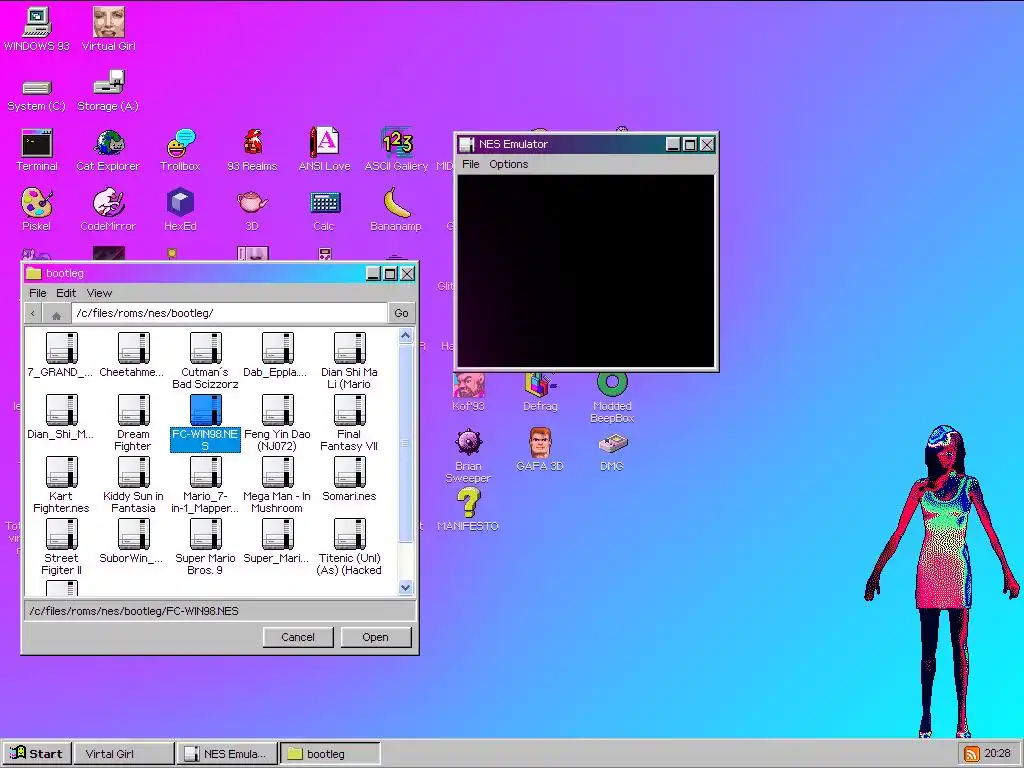Switch to NES Emula... taskbar item
The image size is (1024, 768).
(227, 754)
